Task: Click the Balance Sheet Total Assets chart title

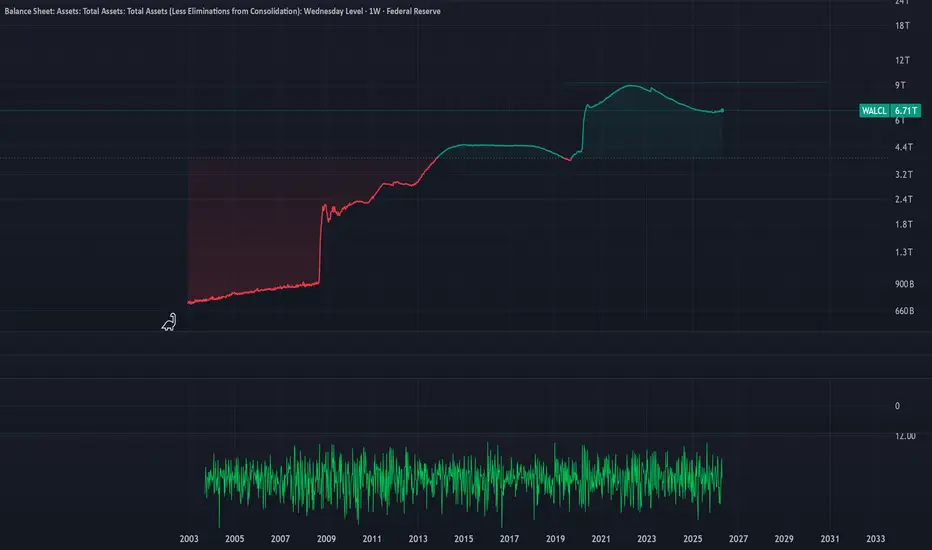Action: [222, 11]
